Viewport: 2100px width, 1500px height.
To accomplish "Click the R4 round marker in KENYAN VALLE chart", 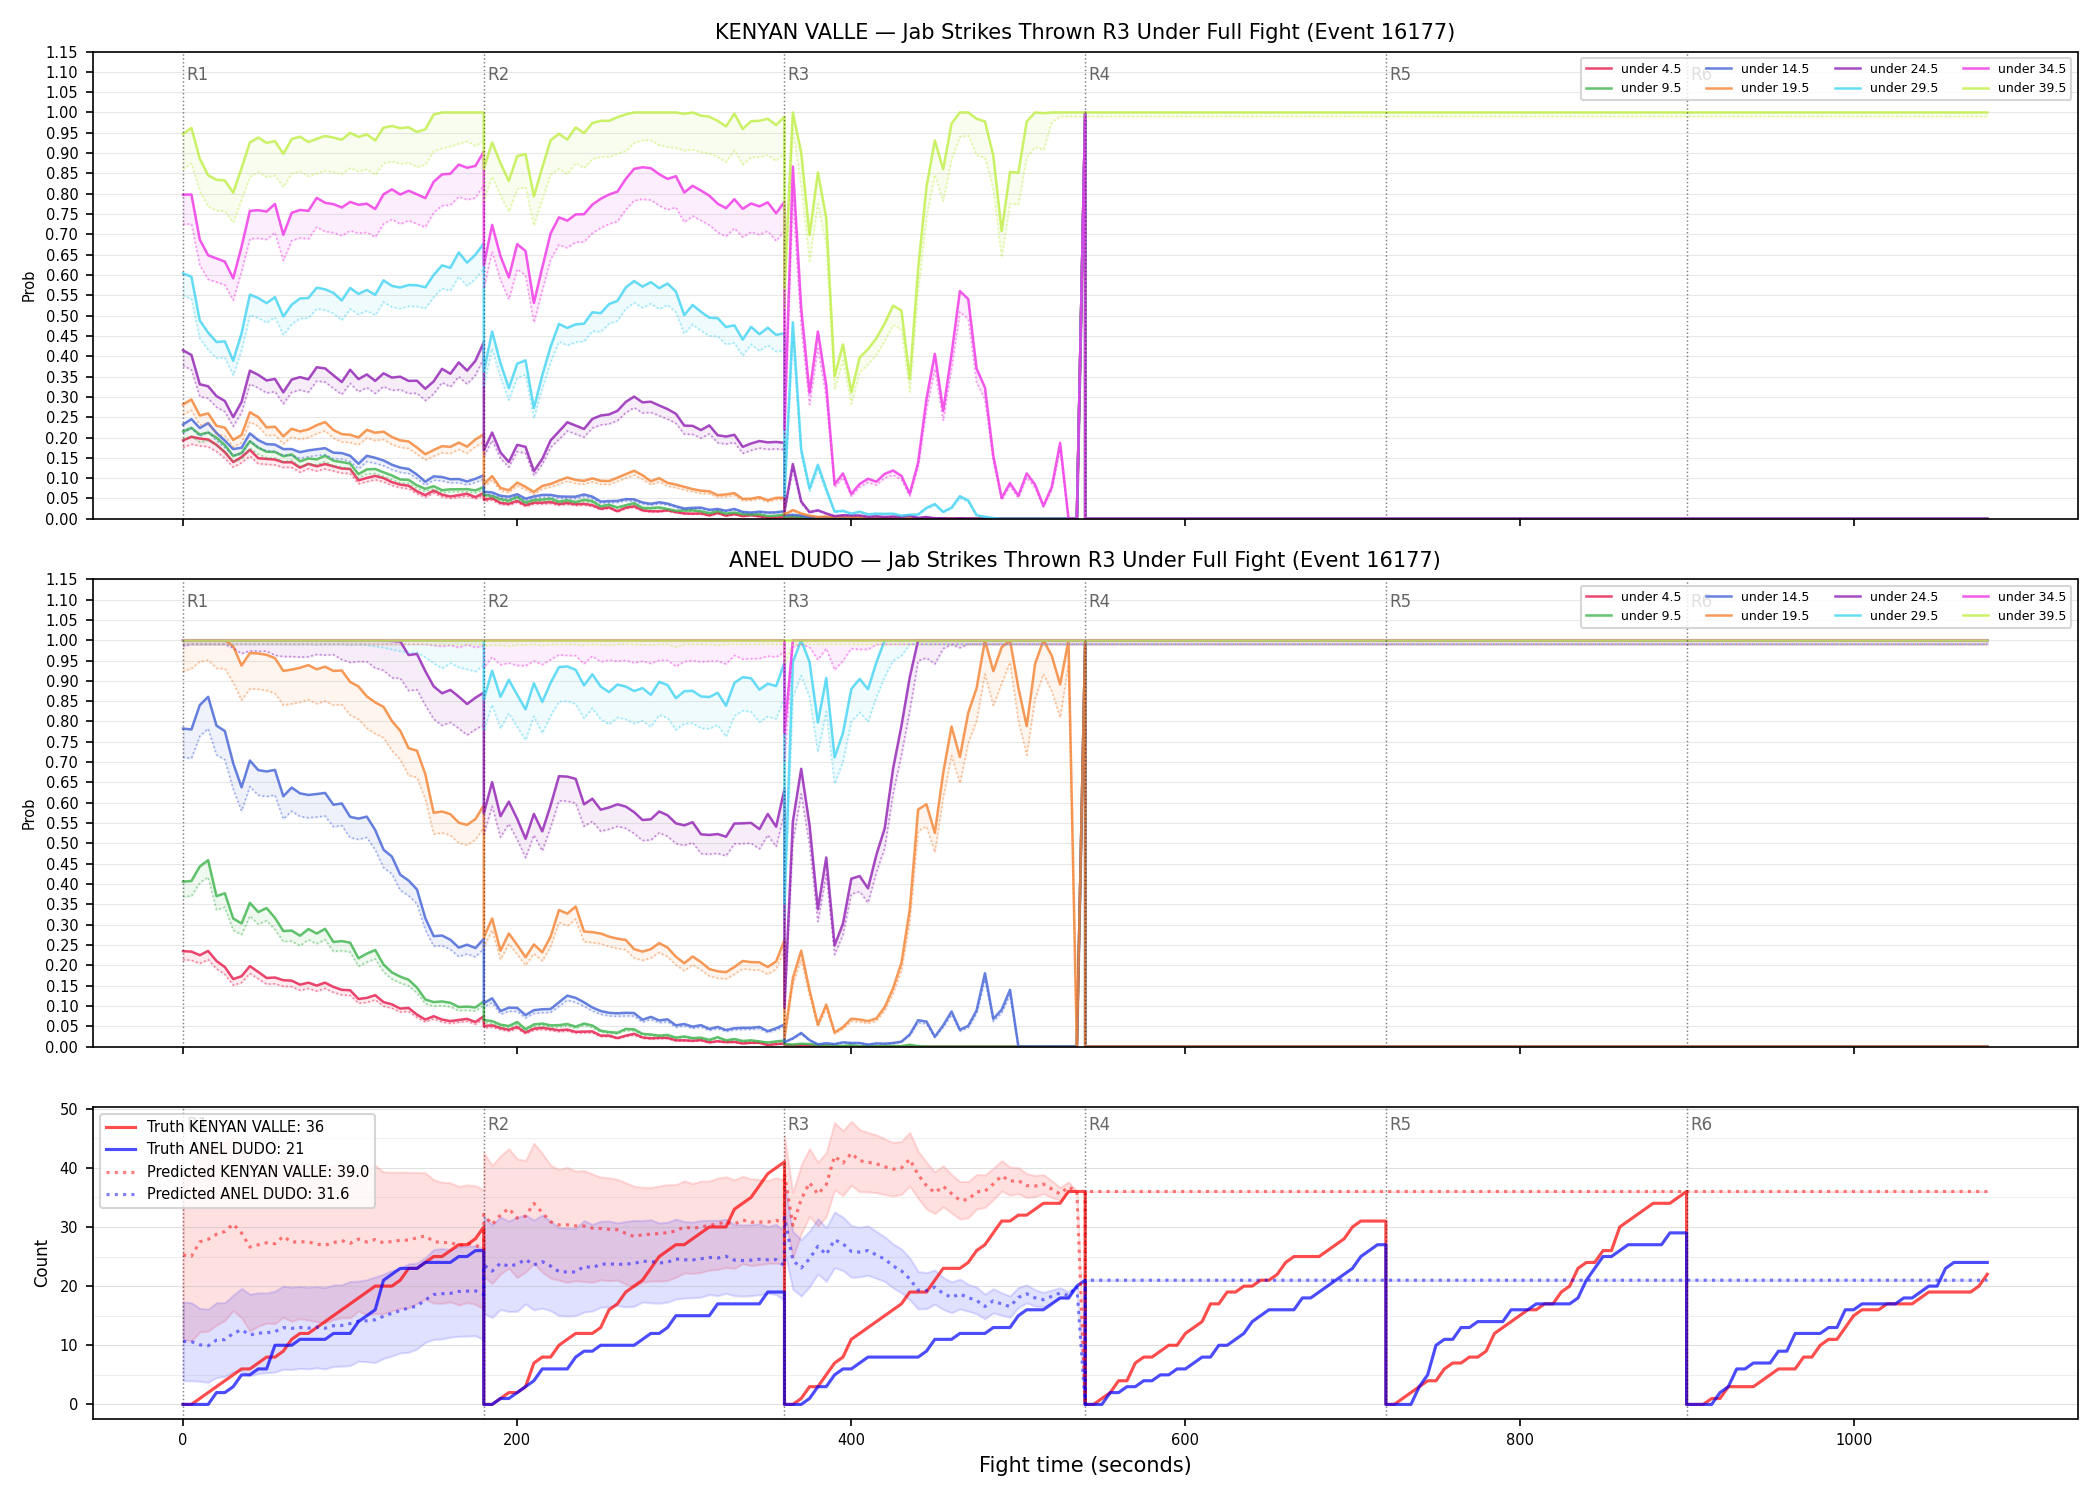I will 1099,74.
